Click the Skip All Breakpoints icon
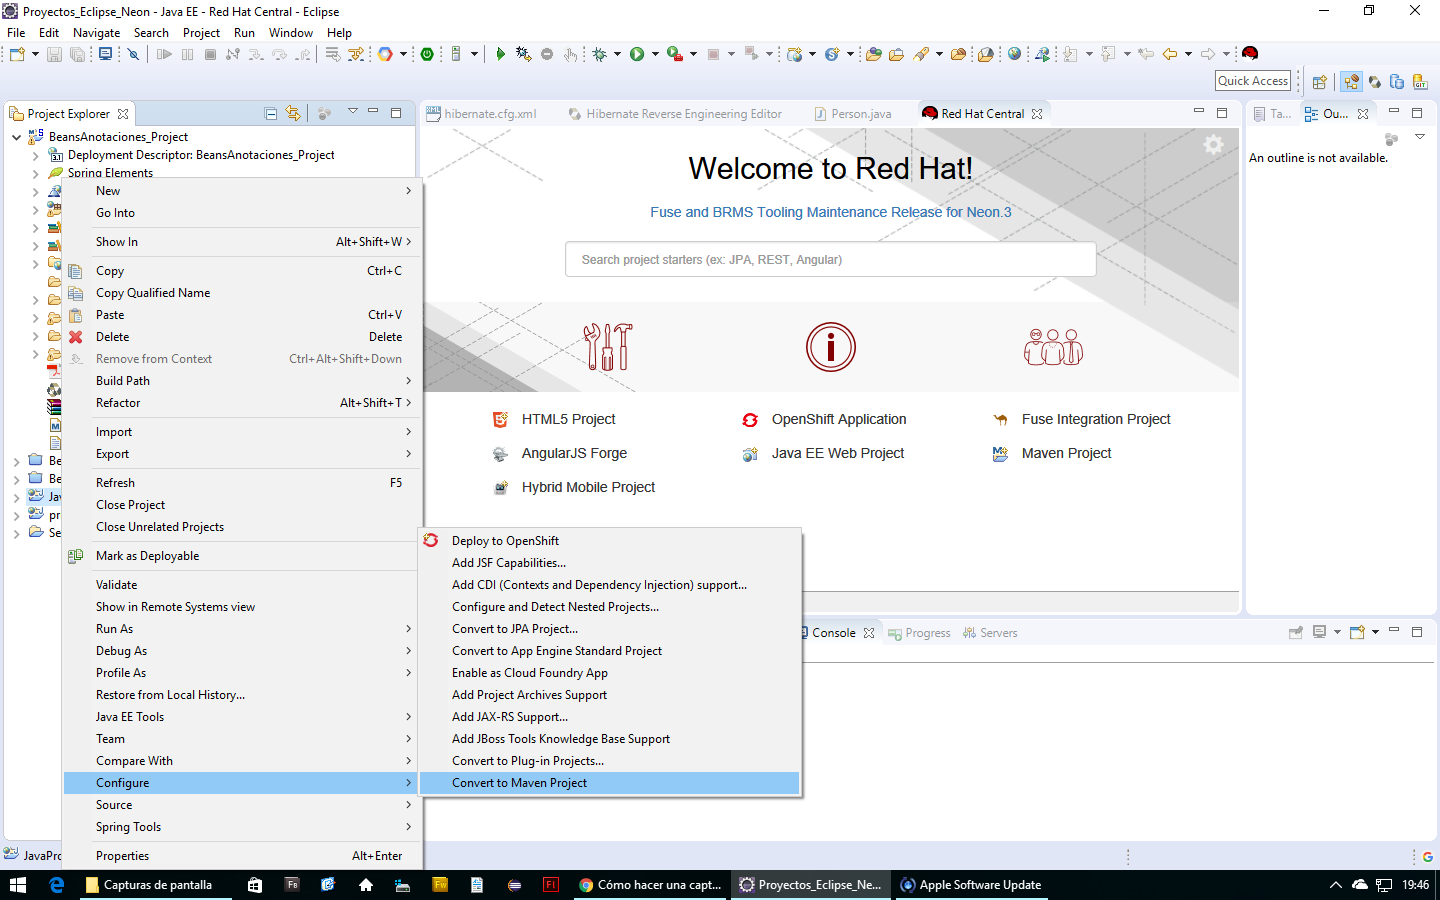This screenshot has width=1440, height=900. point(133,54)
